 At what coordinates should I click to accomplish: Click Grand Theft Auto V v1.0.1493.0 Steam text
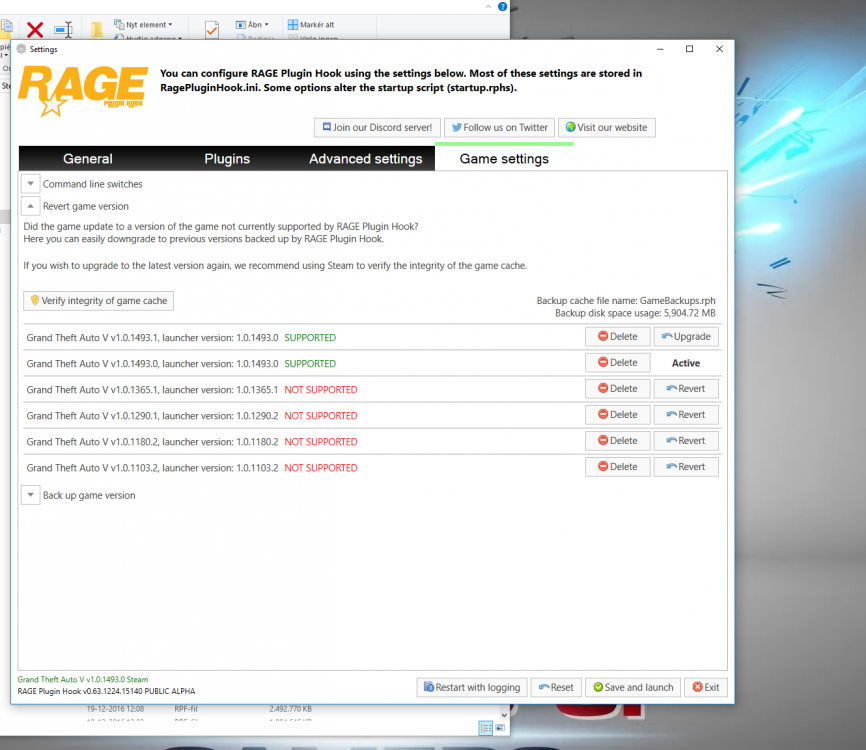tap(83, 680)
